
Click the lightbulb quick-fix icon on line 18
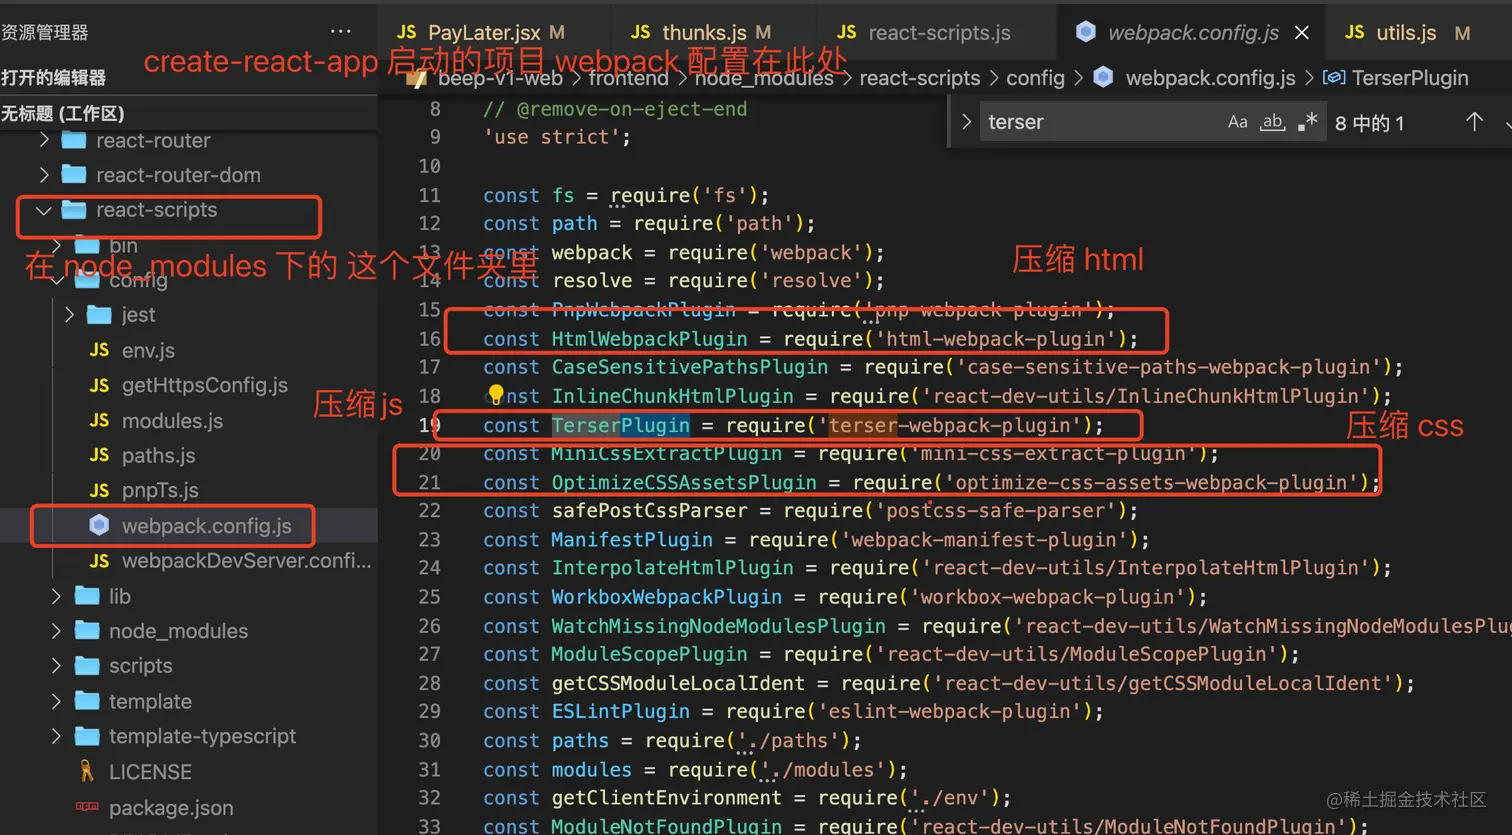[x=496, y=395]
